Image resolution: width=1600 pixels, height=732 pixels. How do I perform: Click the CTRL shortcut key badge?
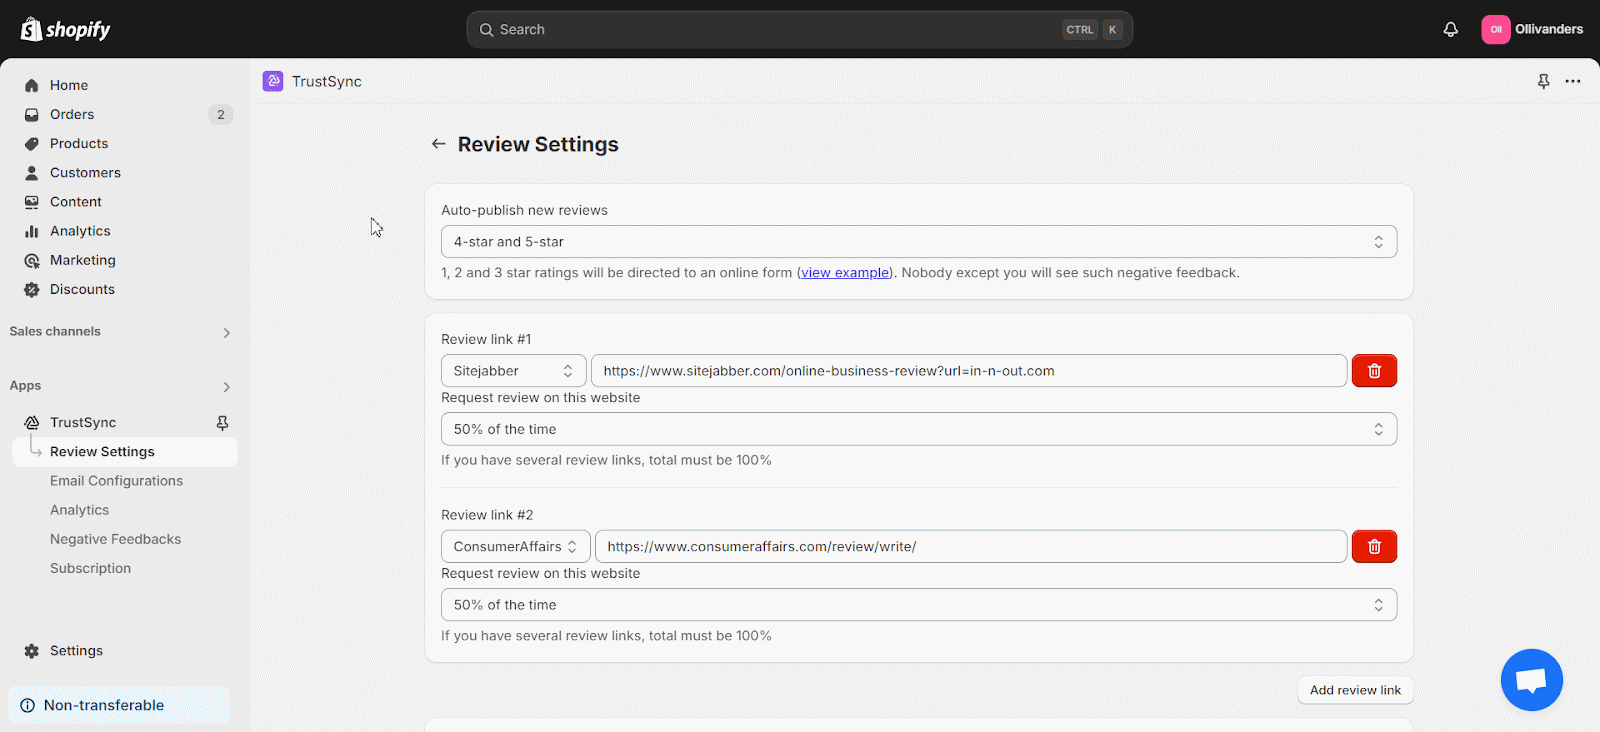(x=1080, y=30)
